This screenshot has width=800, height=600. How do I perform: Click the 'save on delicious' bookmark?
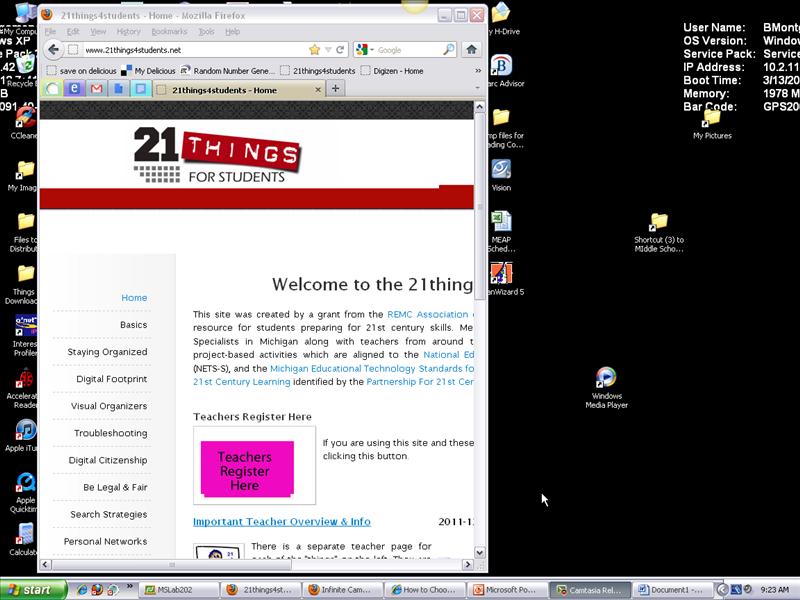point(82,71)
